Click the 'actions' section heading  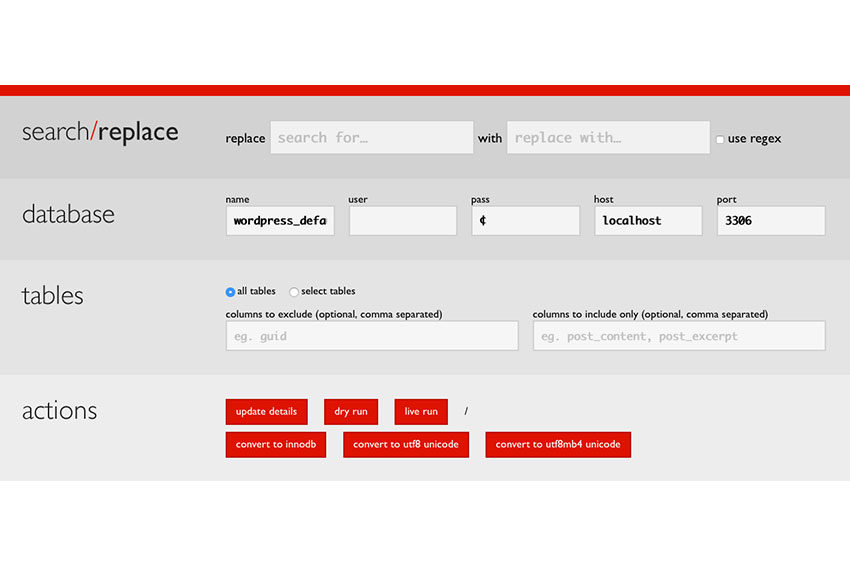pyautogui.click(x=60, y=411)
